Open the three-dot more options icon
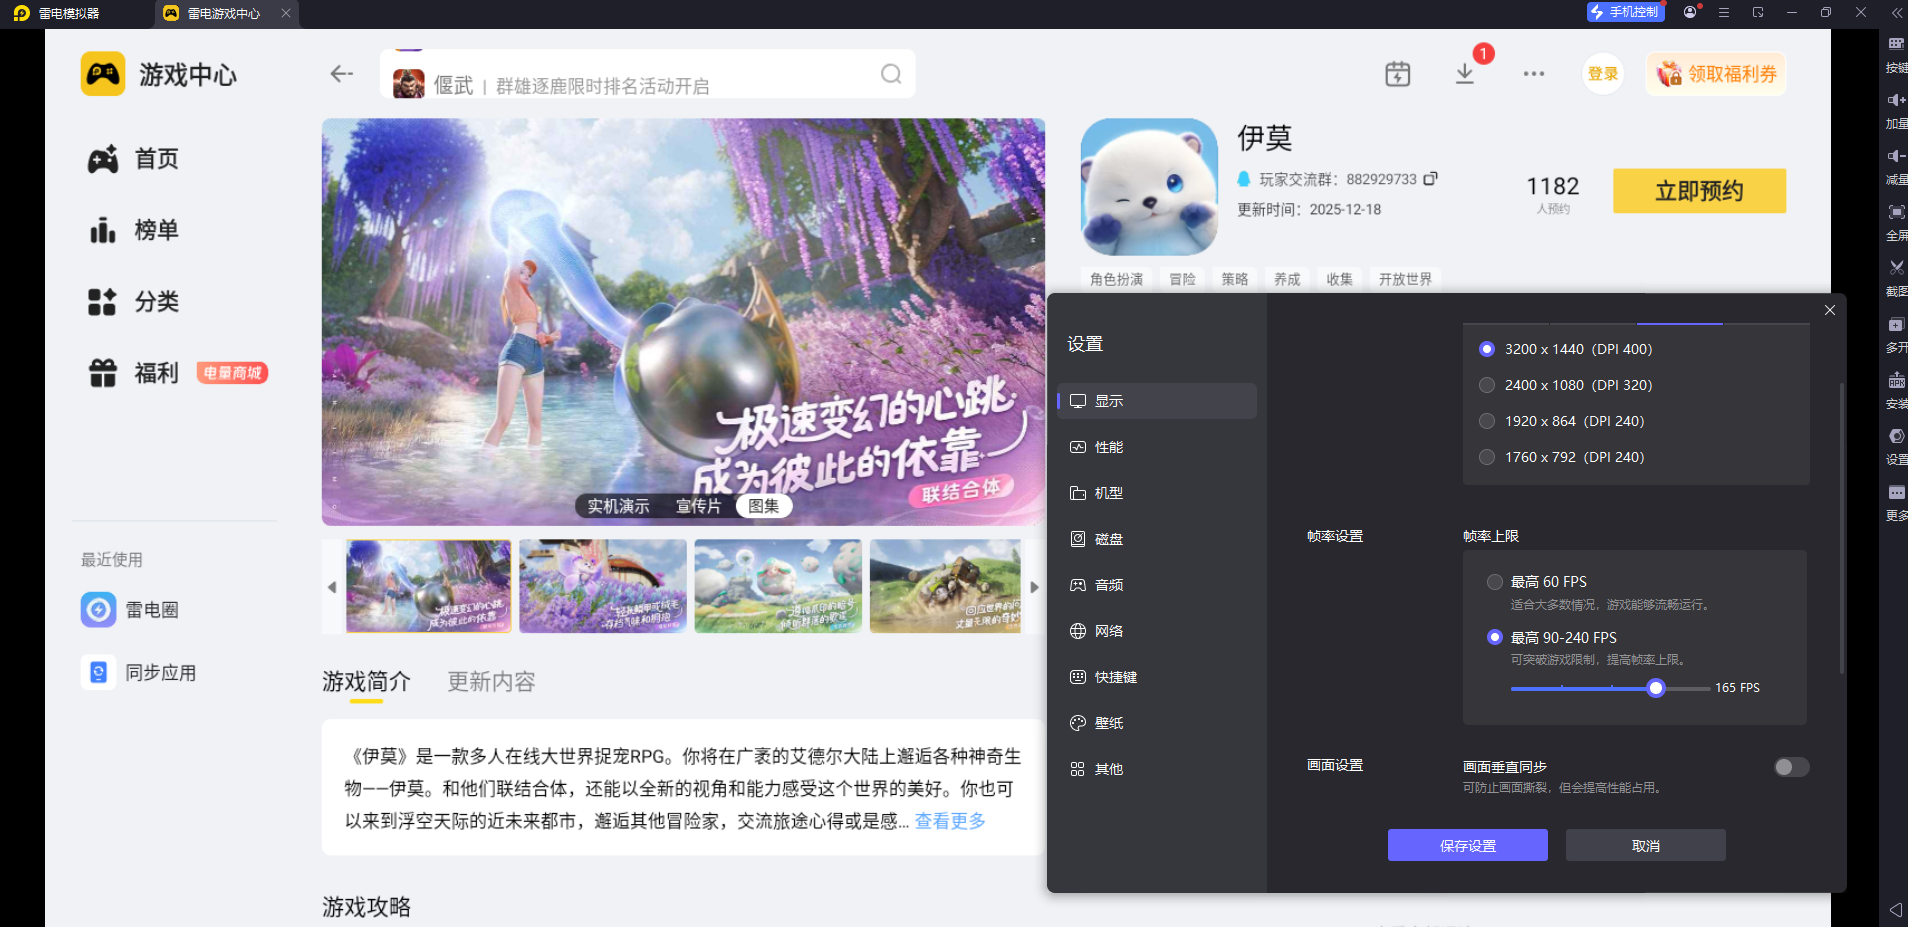This screenshot has height=927, width=1908. 1534,74
